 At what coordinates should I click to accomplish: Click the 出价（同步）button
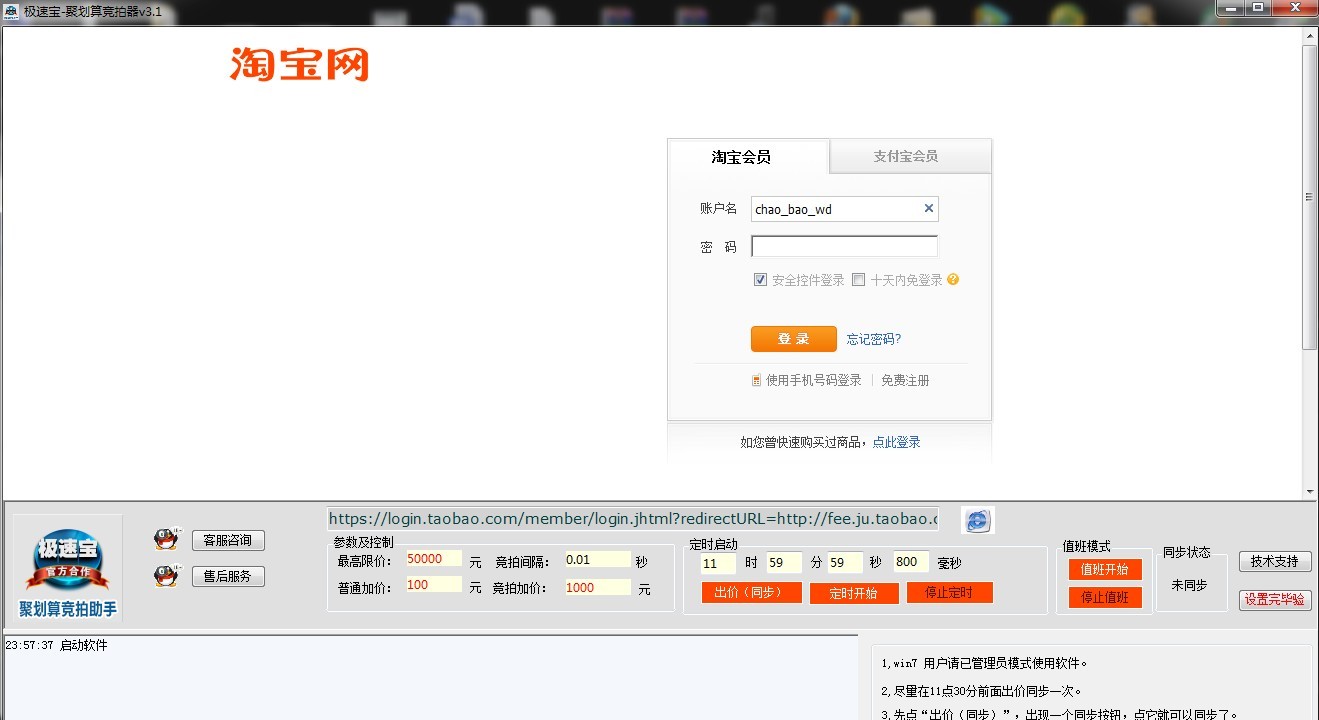pos(752,592)
